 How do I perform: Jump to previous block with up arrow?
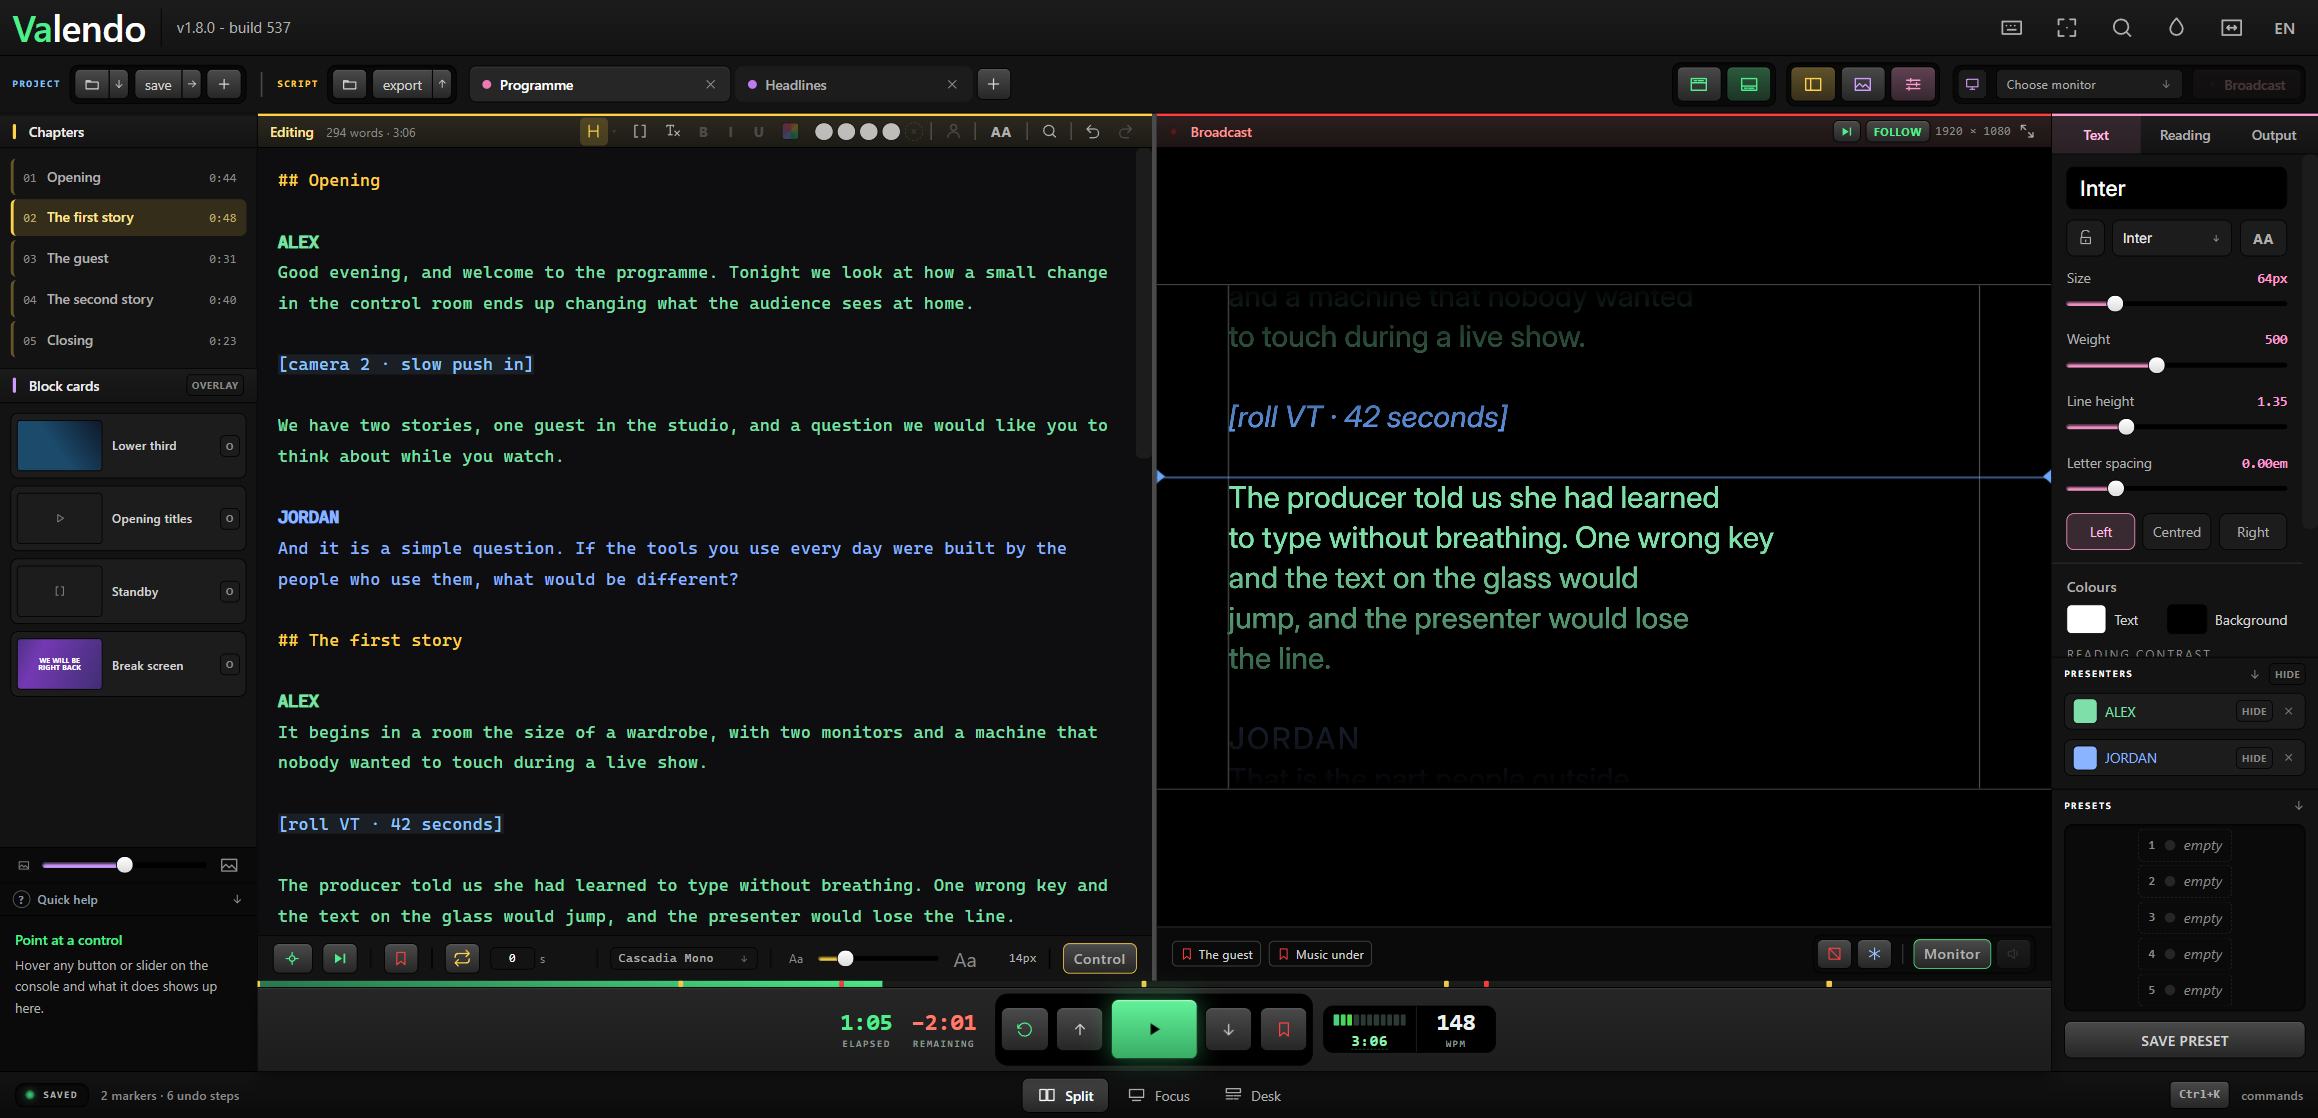pyautogui.click(x=1080, y=1028)
